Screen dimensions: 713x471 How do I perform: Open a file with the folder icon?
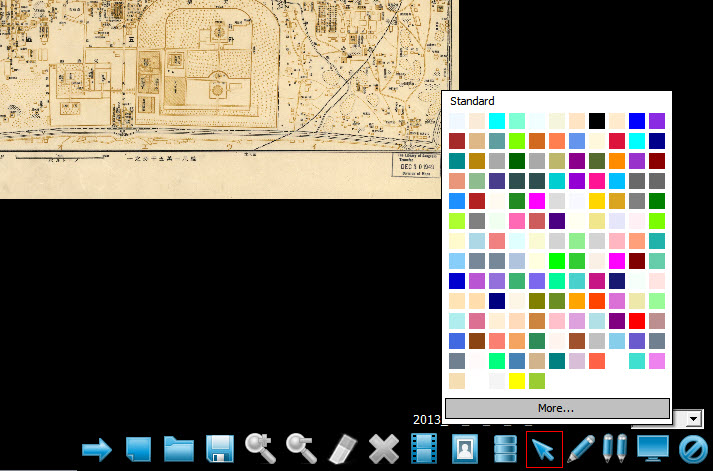point(179,449)
